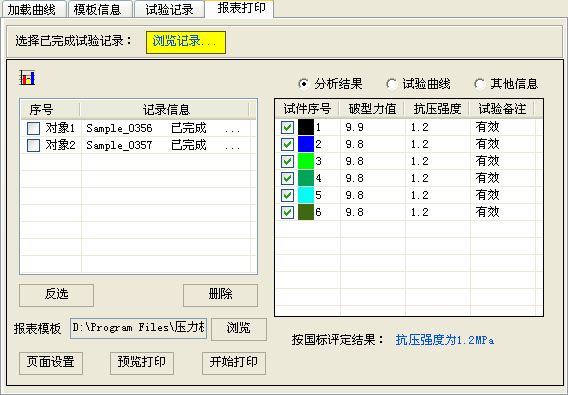This screenshot has height=395, width=568.
Task: Click the 报表模板 path input field
Action: coord(138,328)
